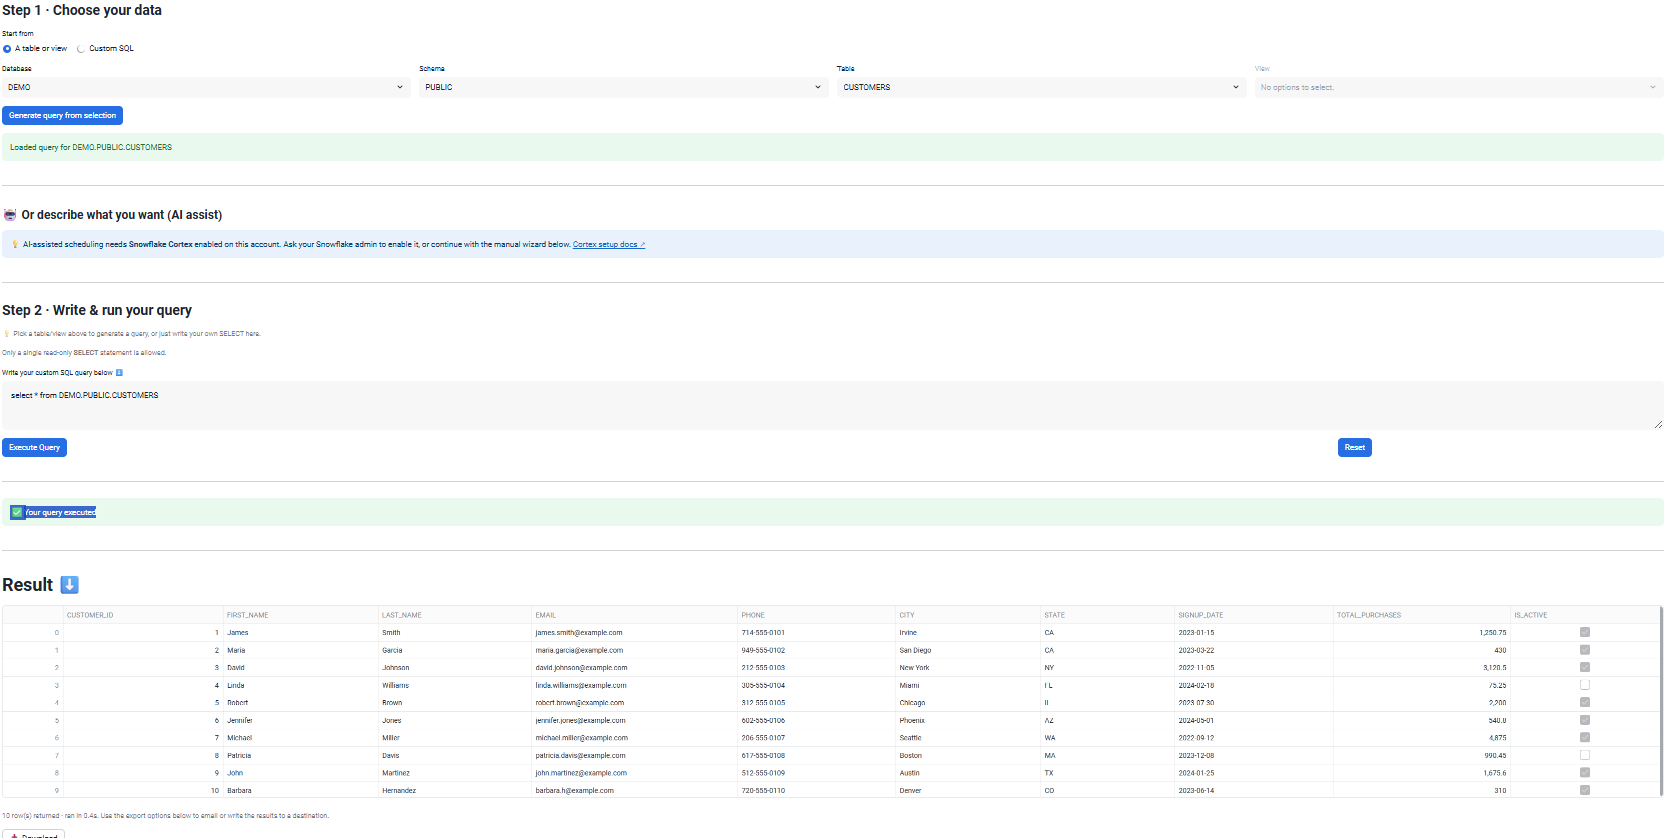Screen dimensions: 1670x838
Task: Toggle IS_ACTIVE checkbox in Patricia Davis row
Action: coord(1585,755)
